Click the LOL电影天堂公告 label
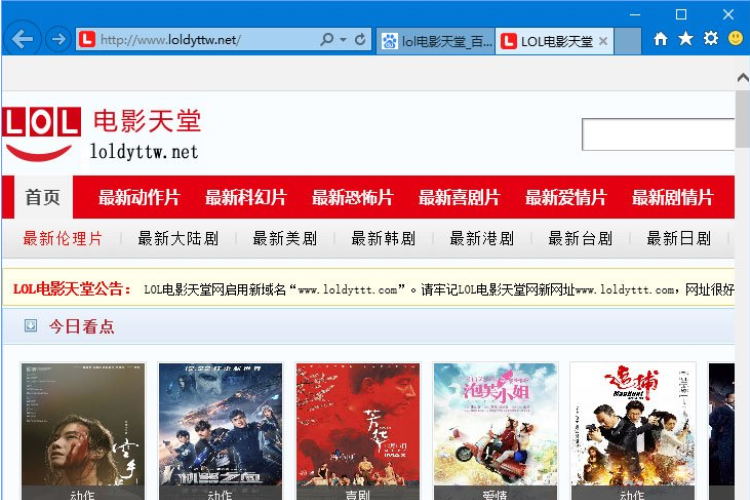 72,289
